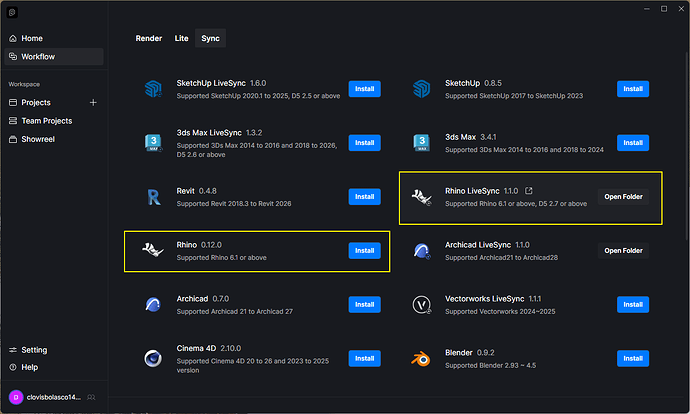Click the clovisbolasco14 account avatar
This screenshot has width=690, height=414.
click(x=16, y=397)
